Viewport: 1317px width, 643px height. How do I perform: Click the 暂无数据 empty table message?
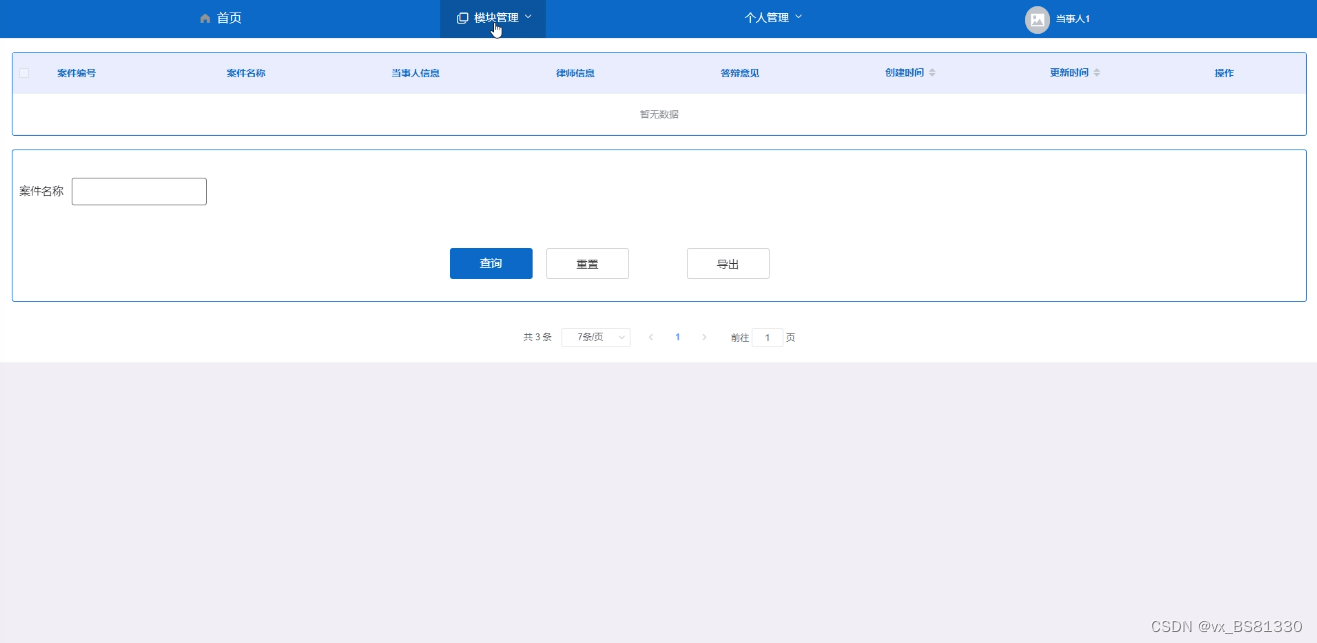(x=659, y=114)
